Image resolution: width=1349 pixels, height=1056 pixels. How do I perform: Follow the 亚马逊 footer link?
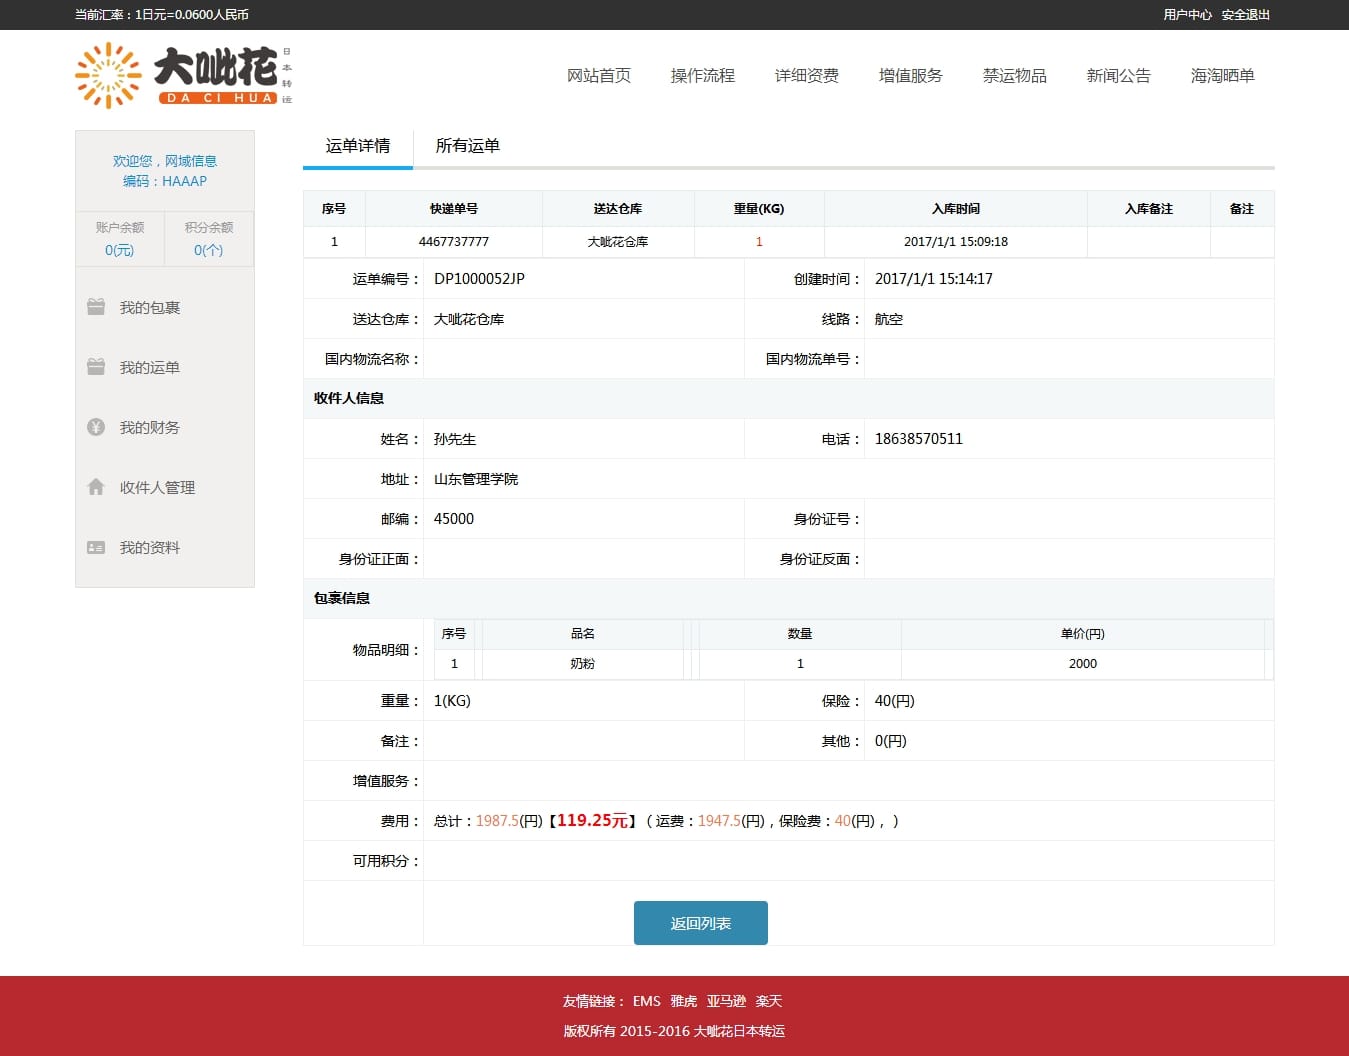click(x=726, y=1001)
